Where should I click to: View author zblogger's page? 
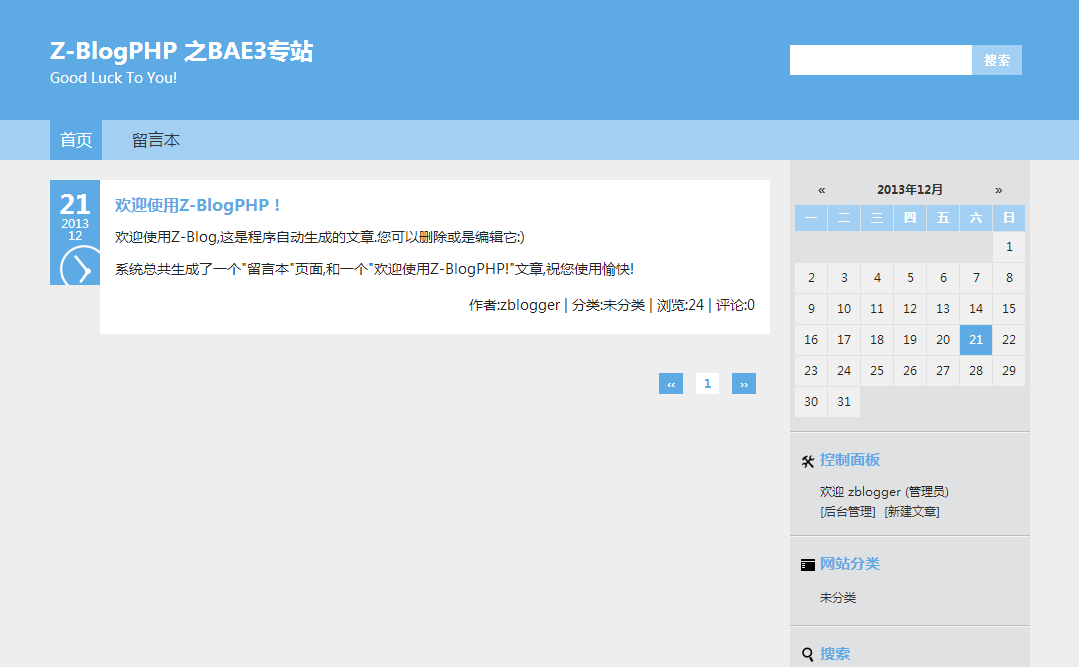click(529, 305)
